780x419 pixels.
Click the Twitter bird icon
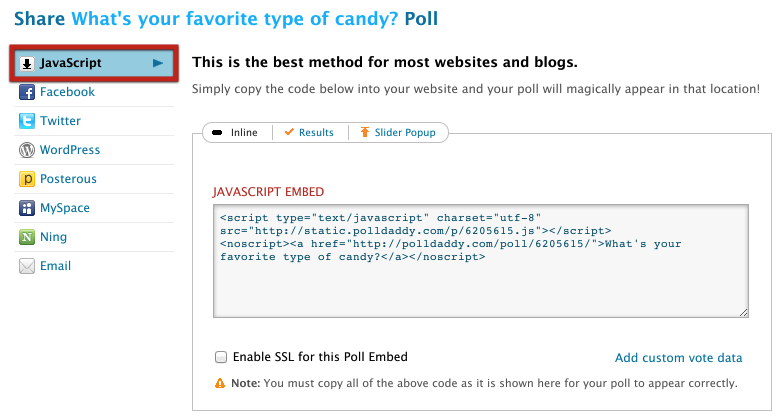28,121
